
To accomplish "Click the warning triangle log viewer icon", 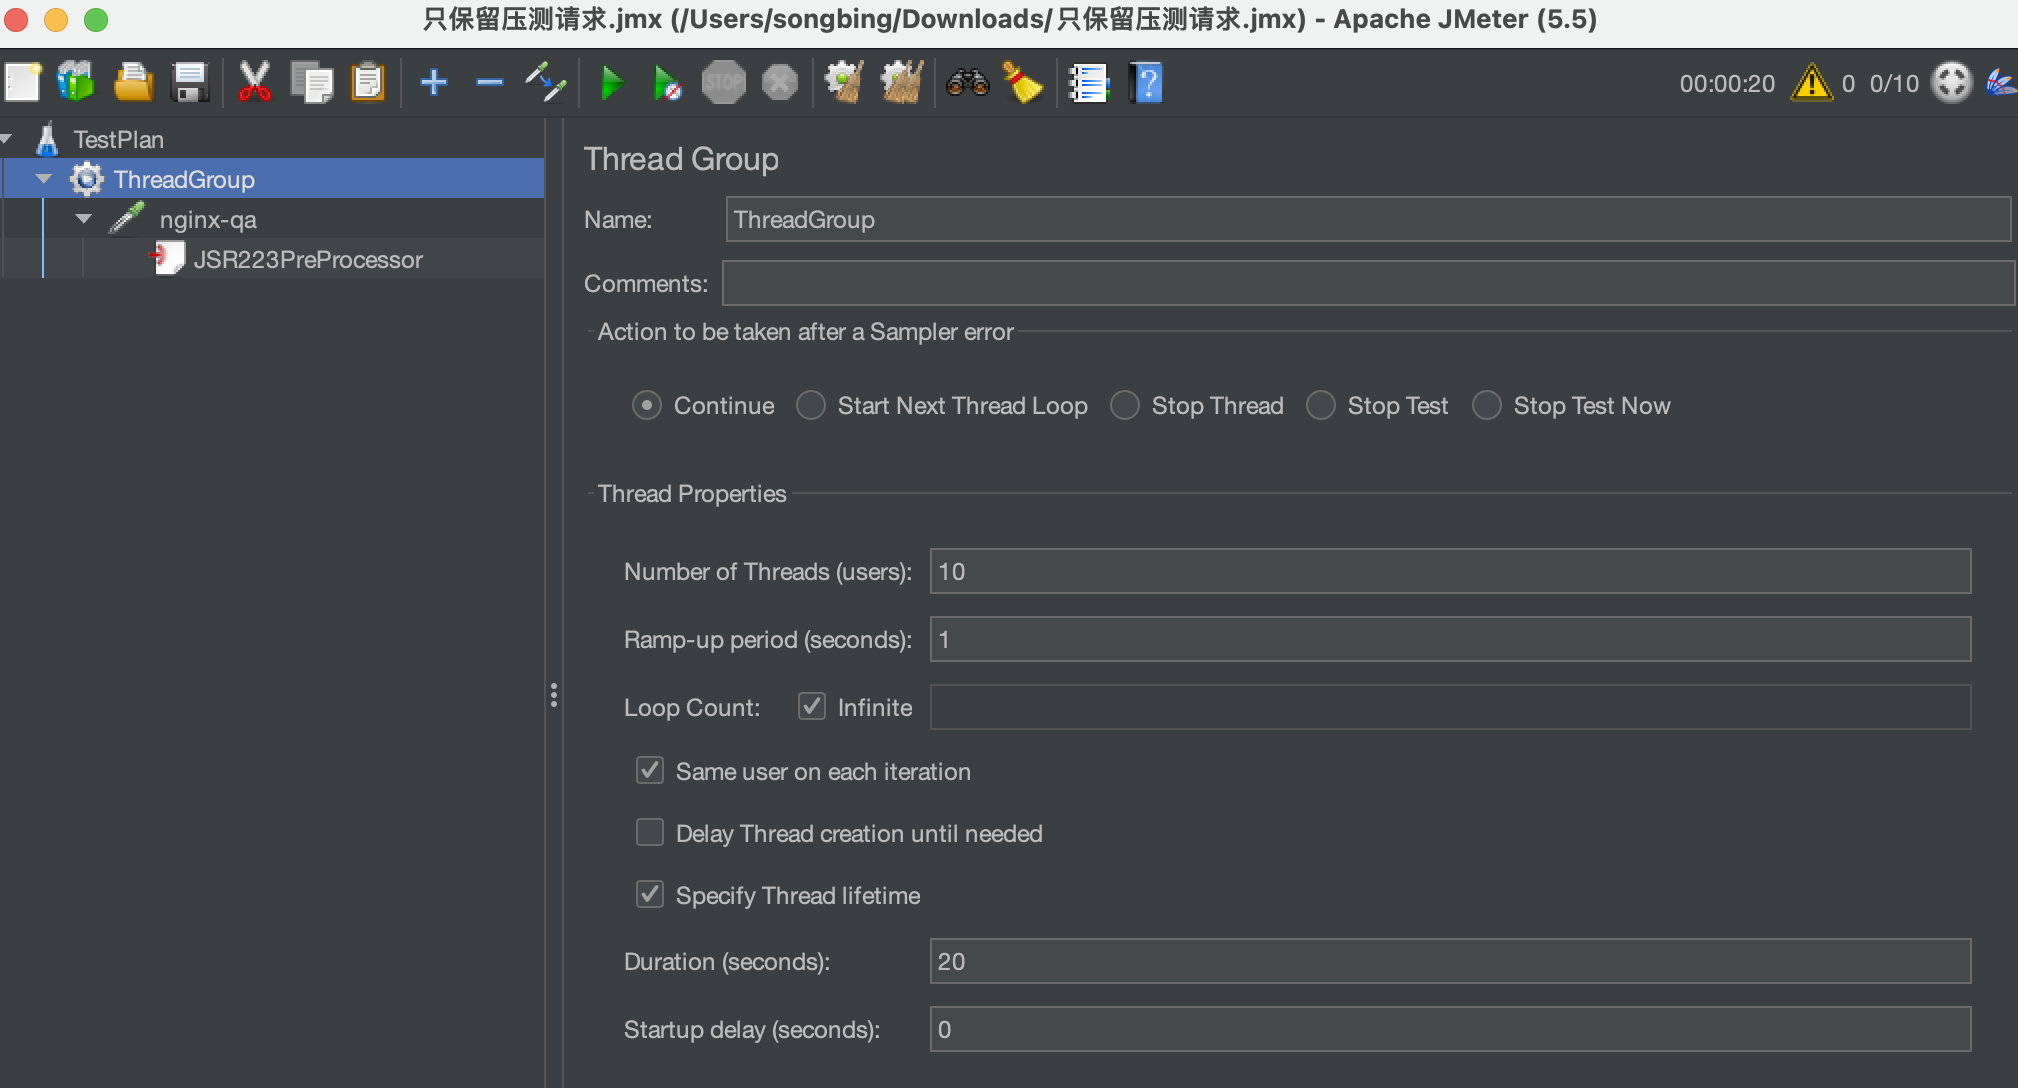I will click(1811, 83).
